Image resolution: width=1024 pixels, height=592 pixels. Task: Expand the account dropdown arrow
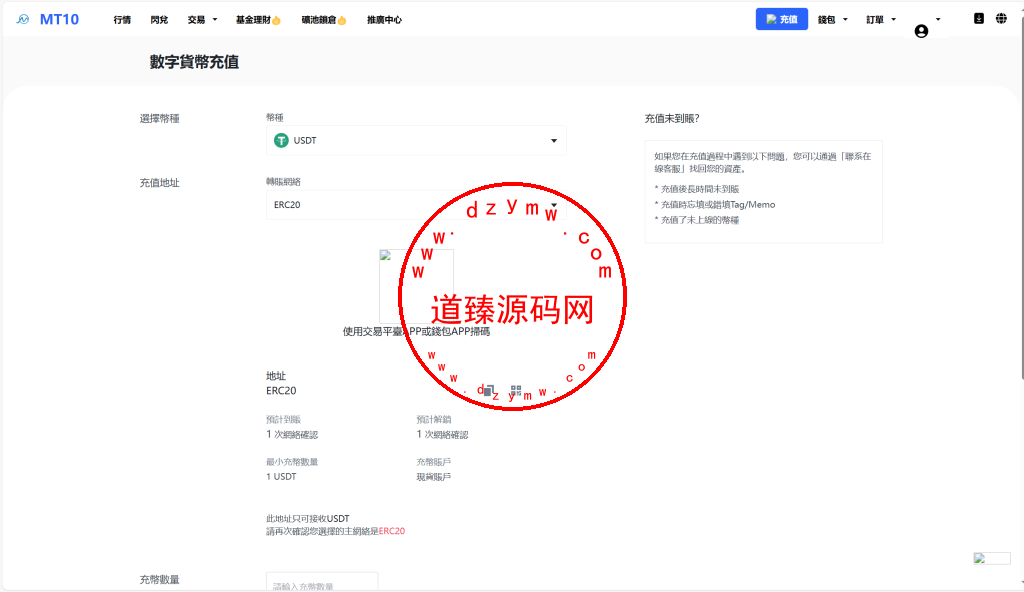938,19
